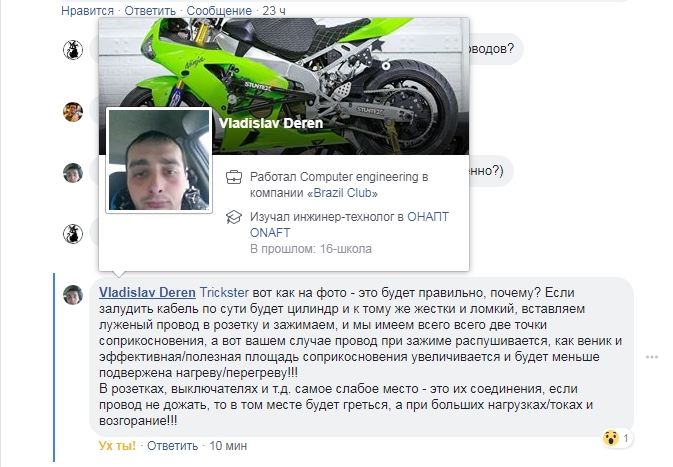This screenshot has height=467, width=673.
Task: Open the Brazil Club company link
Action: pyautogui.click(x=343, y=193)
